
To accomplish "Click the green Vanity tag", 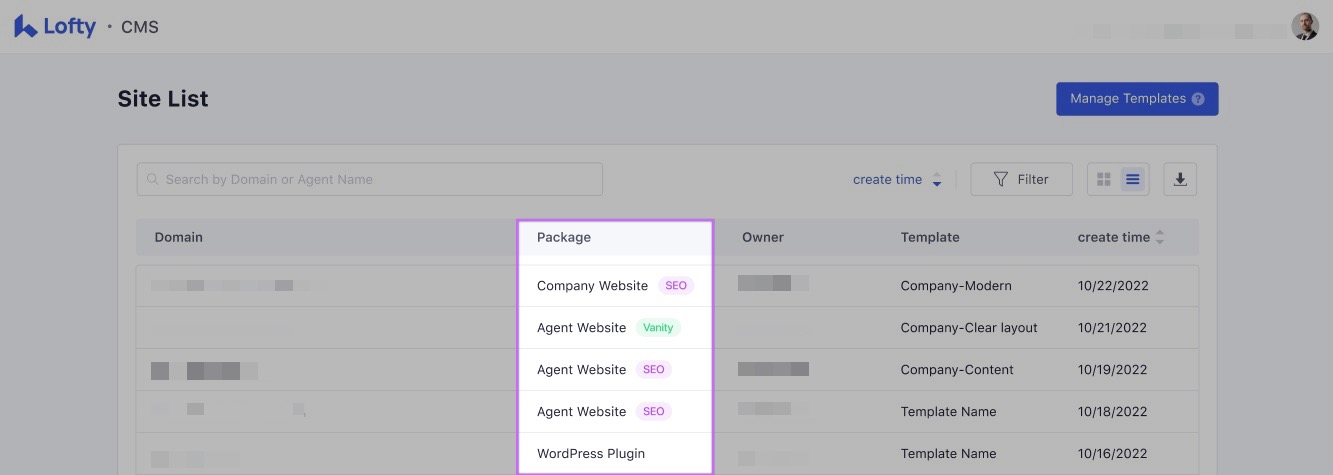I will pos(658,328).
